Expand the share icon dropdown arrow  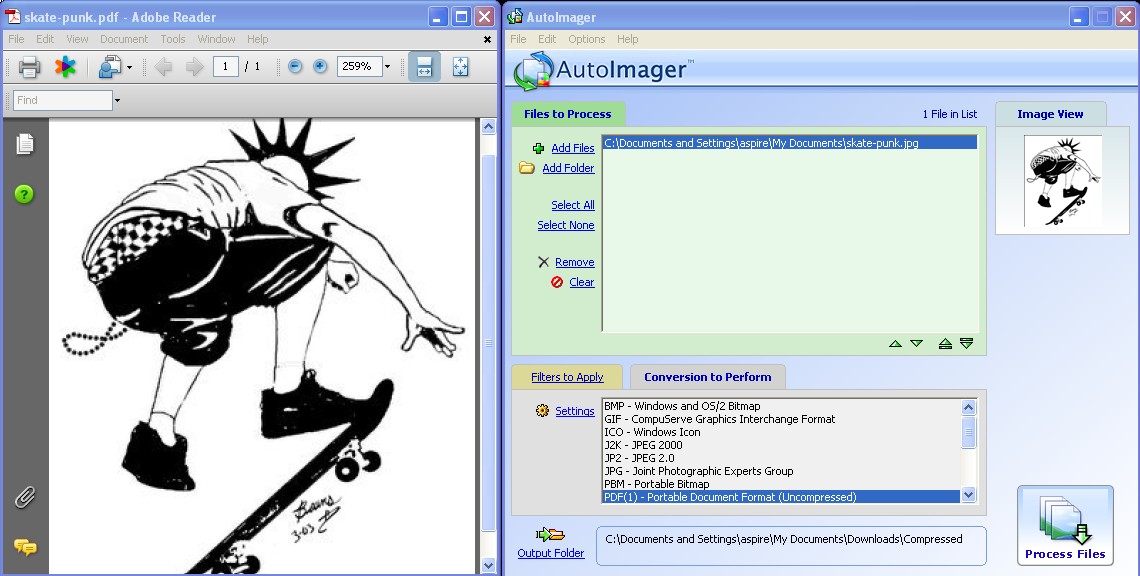(x=129, y=68)
